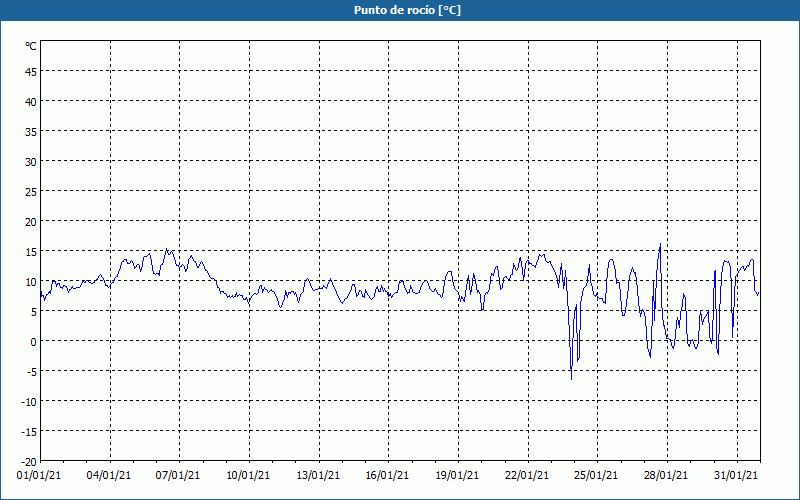This screenshot has width=800, height=500.
Task: Click the 22/01/21 date label
Action: 527,476
